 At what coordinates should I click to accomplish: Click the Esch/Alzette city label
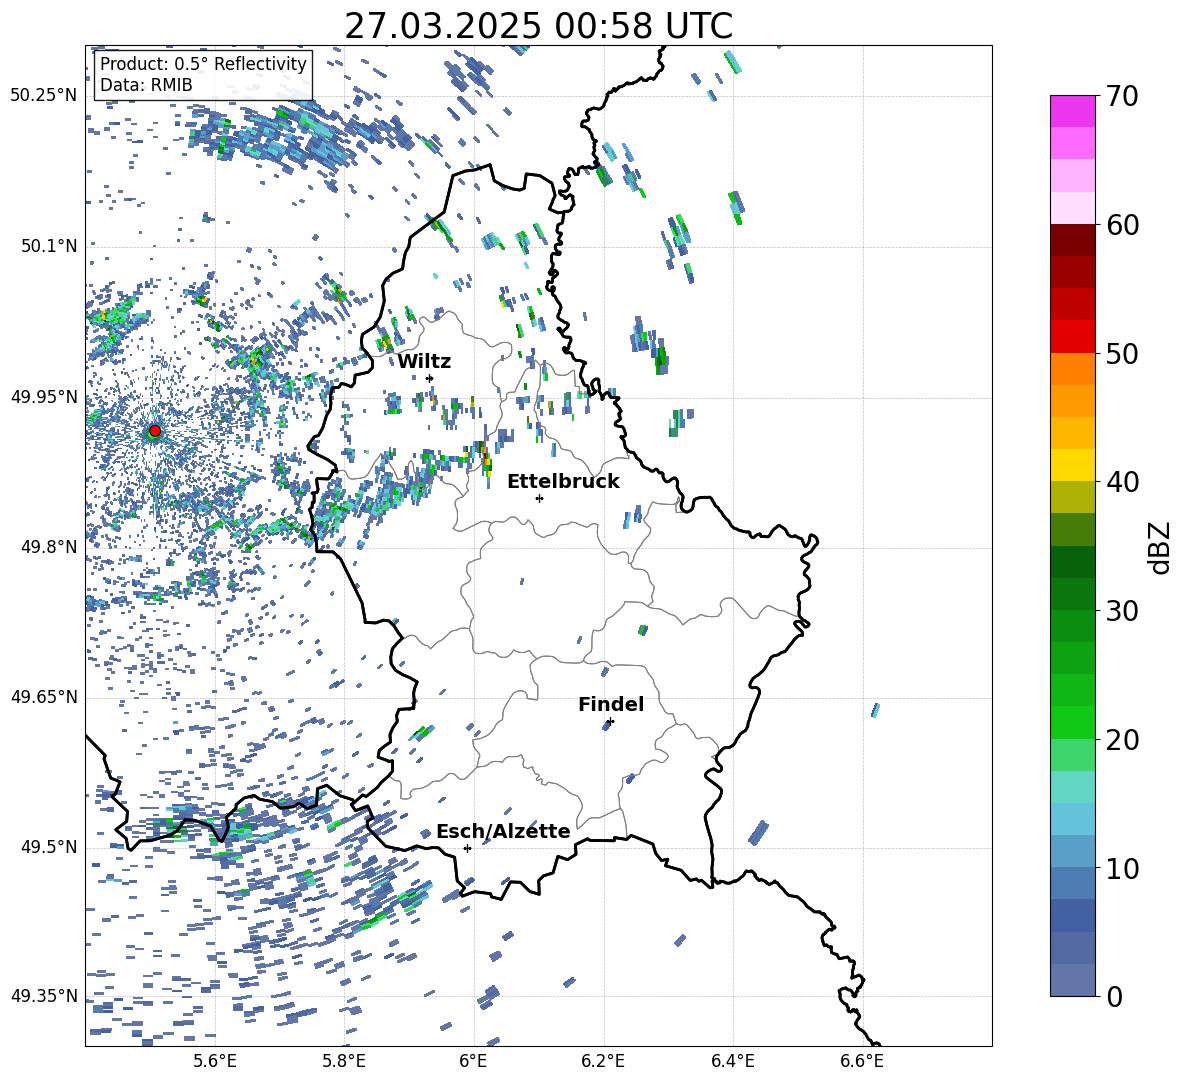point(503,831)
